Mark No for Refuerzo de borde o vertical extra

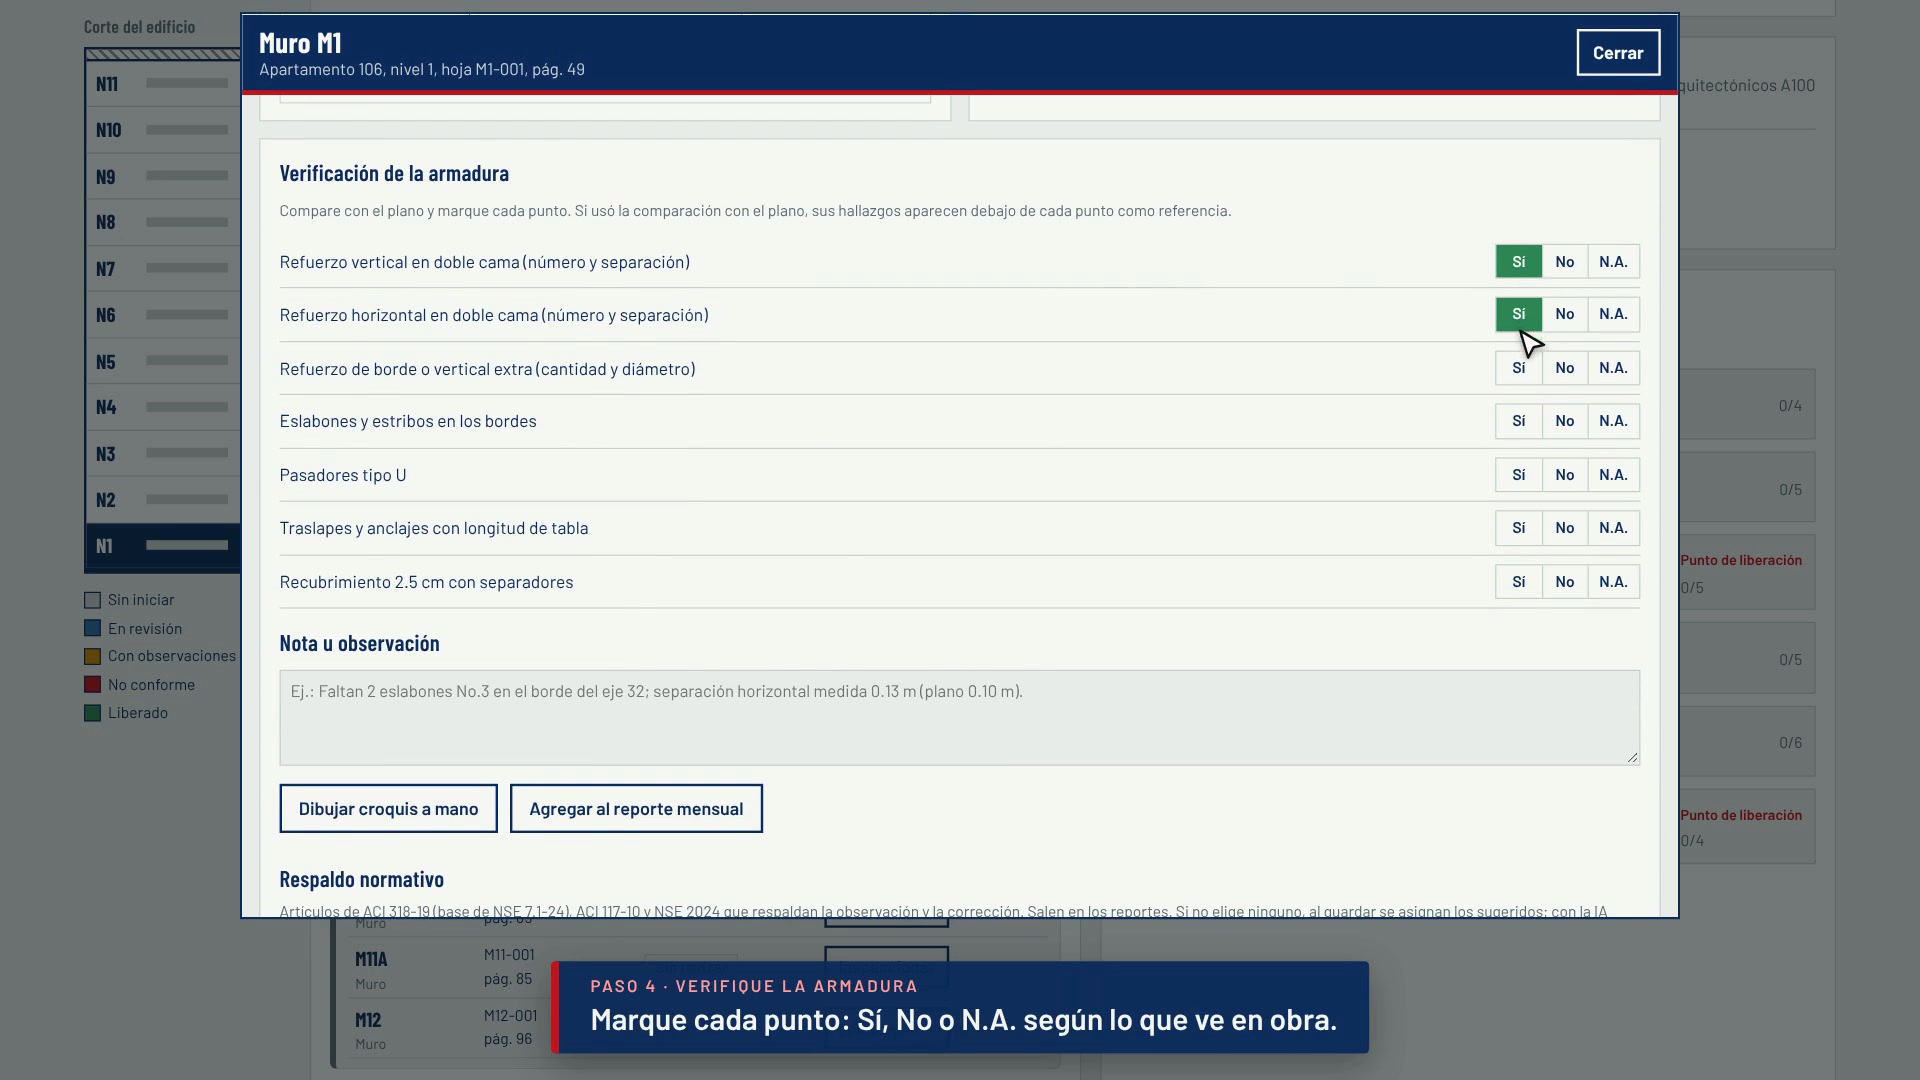[x=1565, y=368]
